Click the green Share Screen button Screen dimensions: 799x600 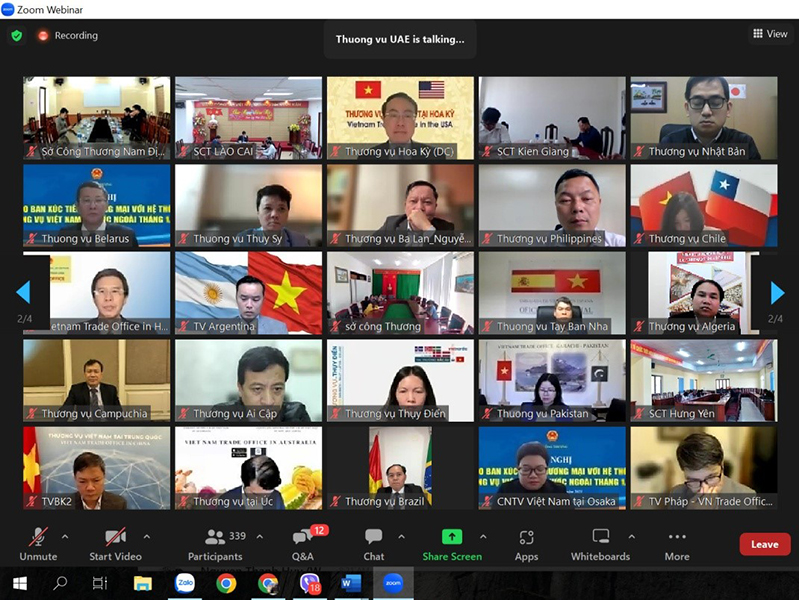coord(451,543)
